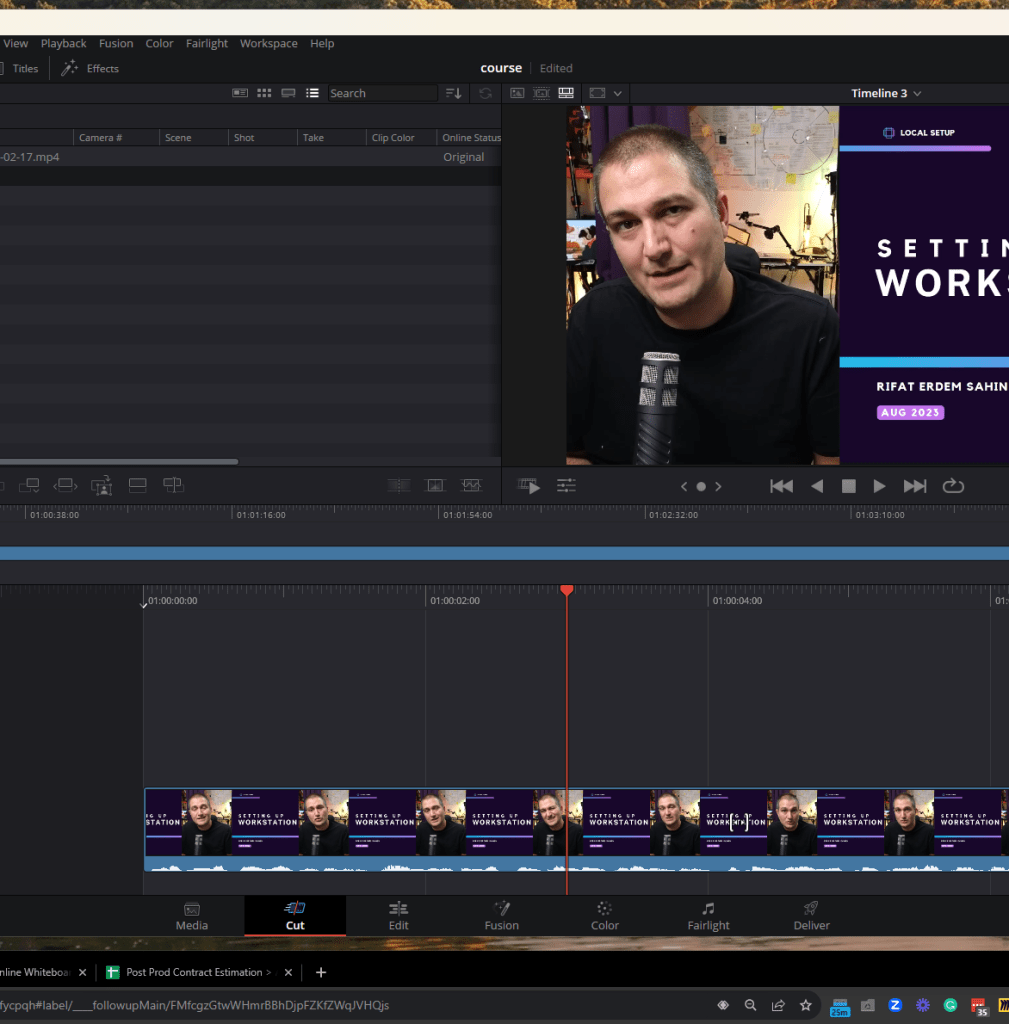Switch media pool to strip view

pyautogui.click(x=288, y=93)
